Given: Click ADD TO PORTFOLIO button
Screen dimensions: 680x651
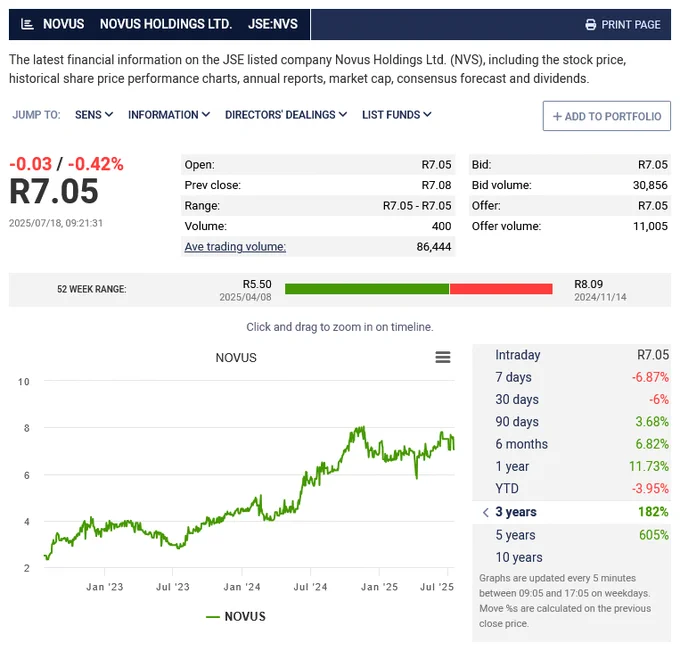Looking at the screenshot, I should (607, 116).
